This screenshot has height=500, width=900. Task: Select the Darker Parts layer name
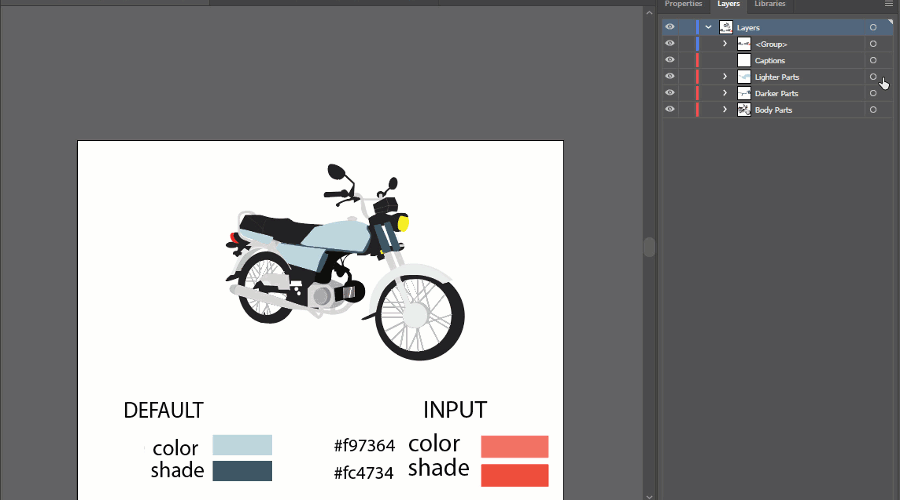777,93
